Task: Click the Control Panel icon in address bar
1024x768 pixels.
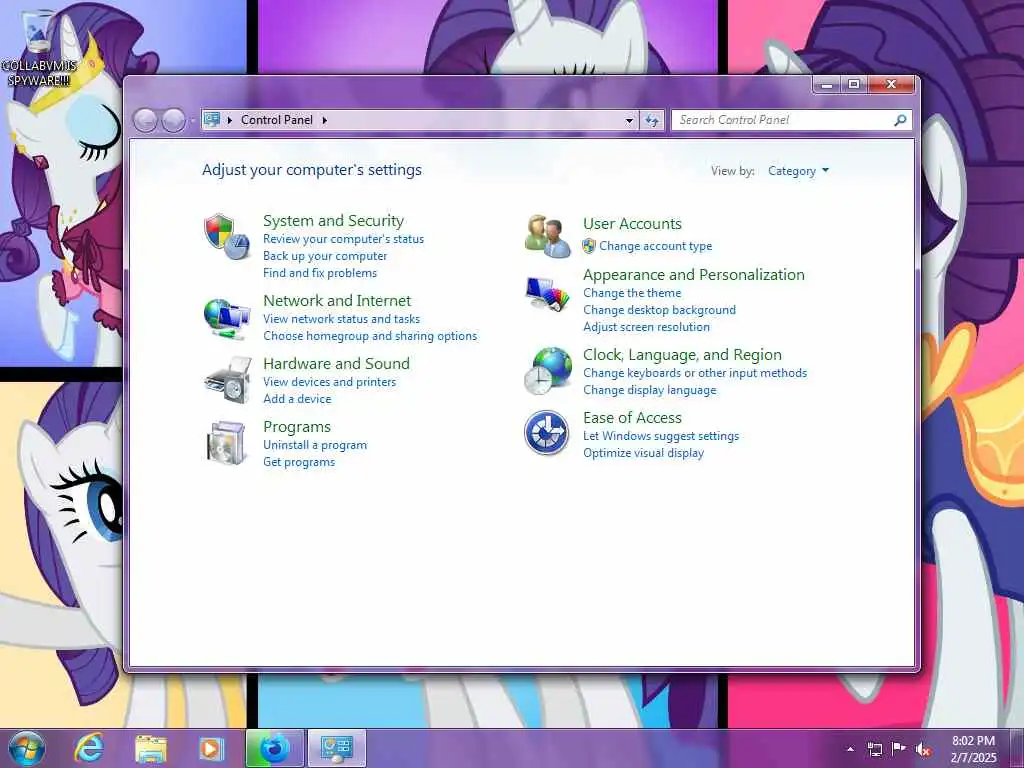Action: pyautogui.click(x=212, y=120)
